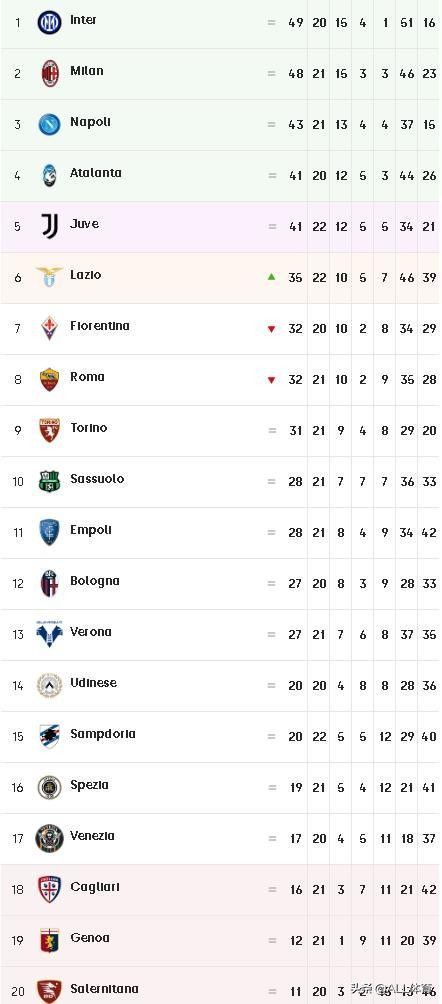Select the Cagliari club crest
The height and width of the screenshot is (1004, 442).
pos(49,889)
